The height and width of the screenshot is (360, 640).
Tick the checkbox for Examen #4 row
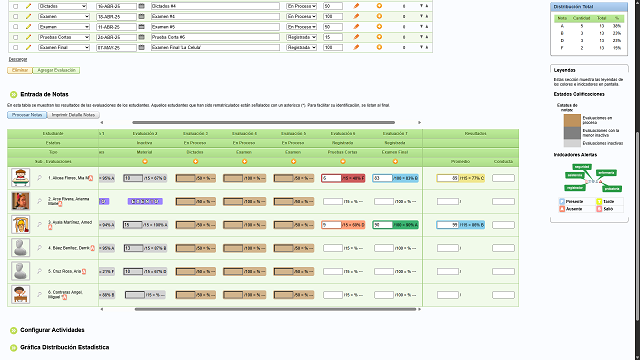16,16
